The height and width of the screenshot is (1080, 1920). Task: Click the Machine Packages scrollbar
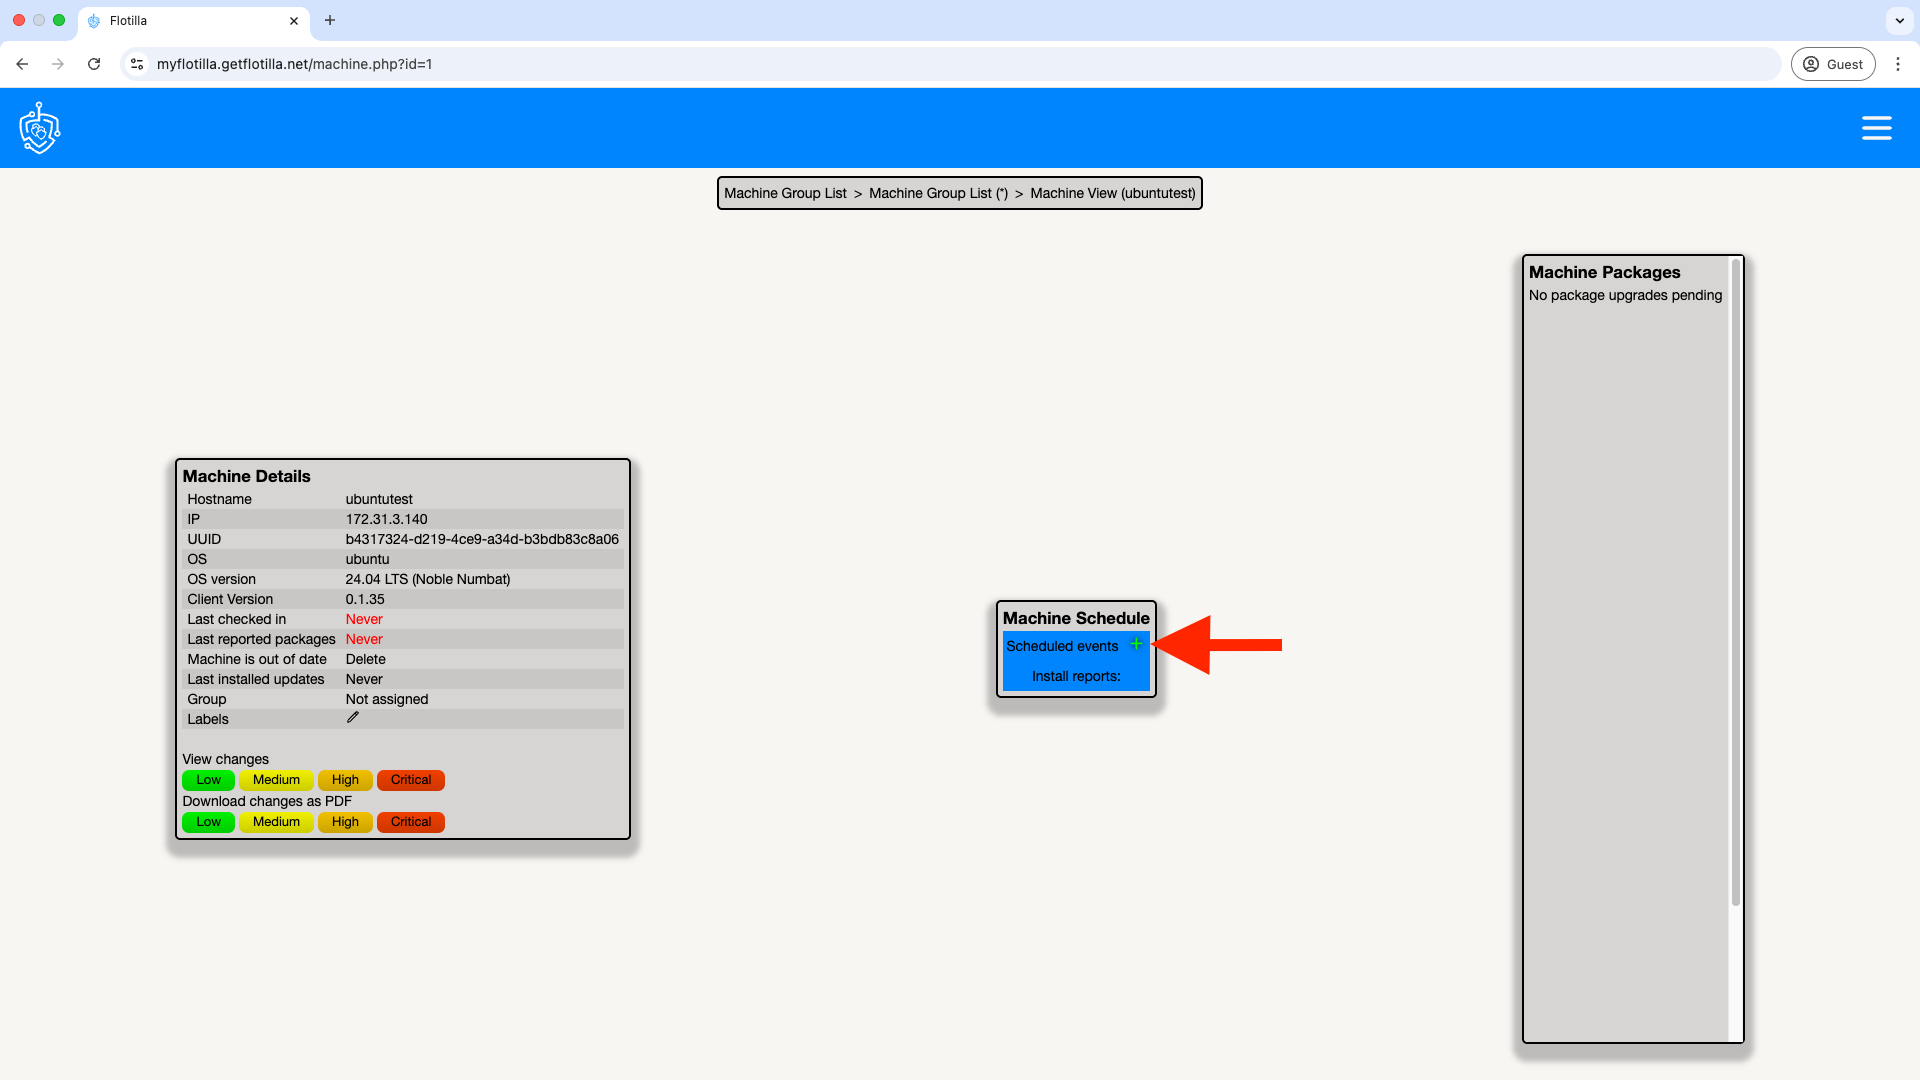[1735, 580]
